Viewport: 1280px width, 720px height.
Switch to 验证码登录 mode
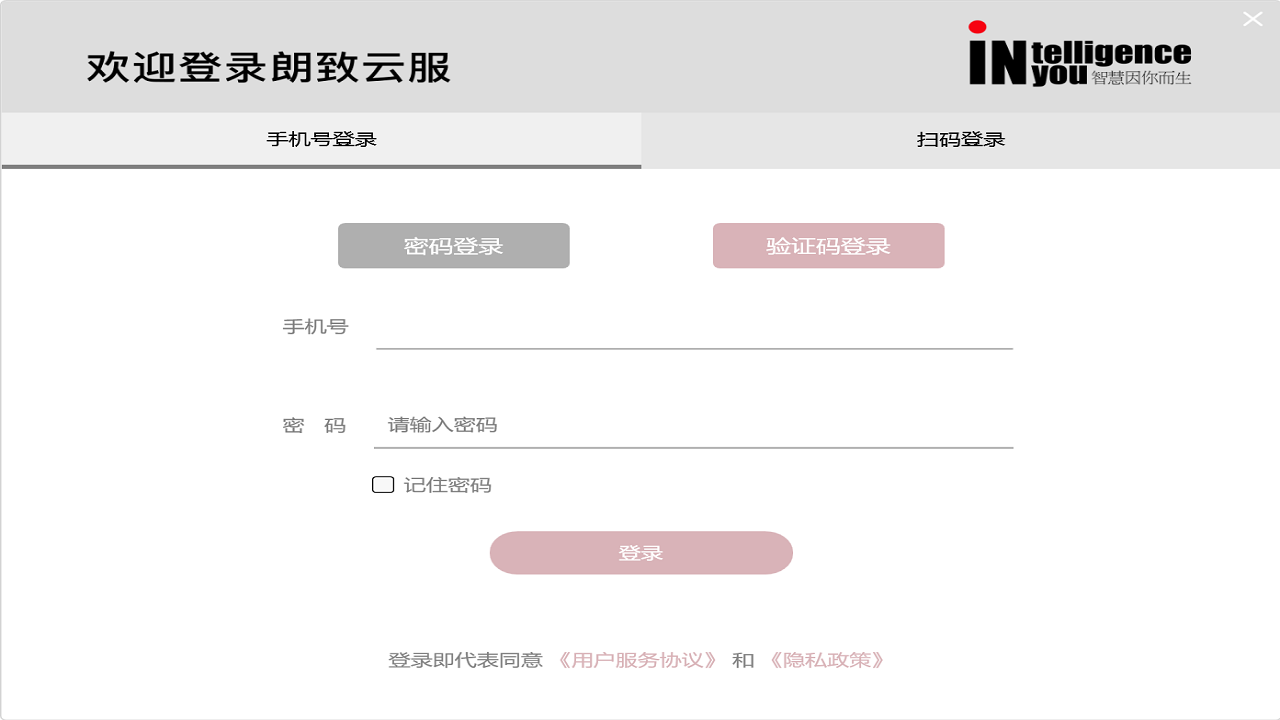click(x=827, y=245)
